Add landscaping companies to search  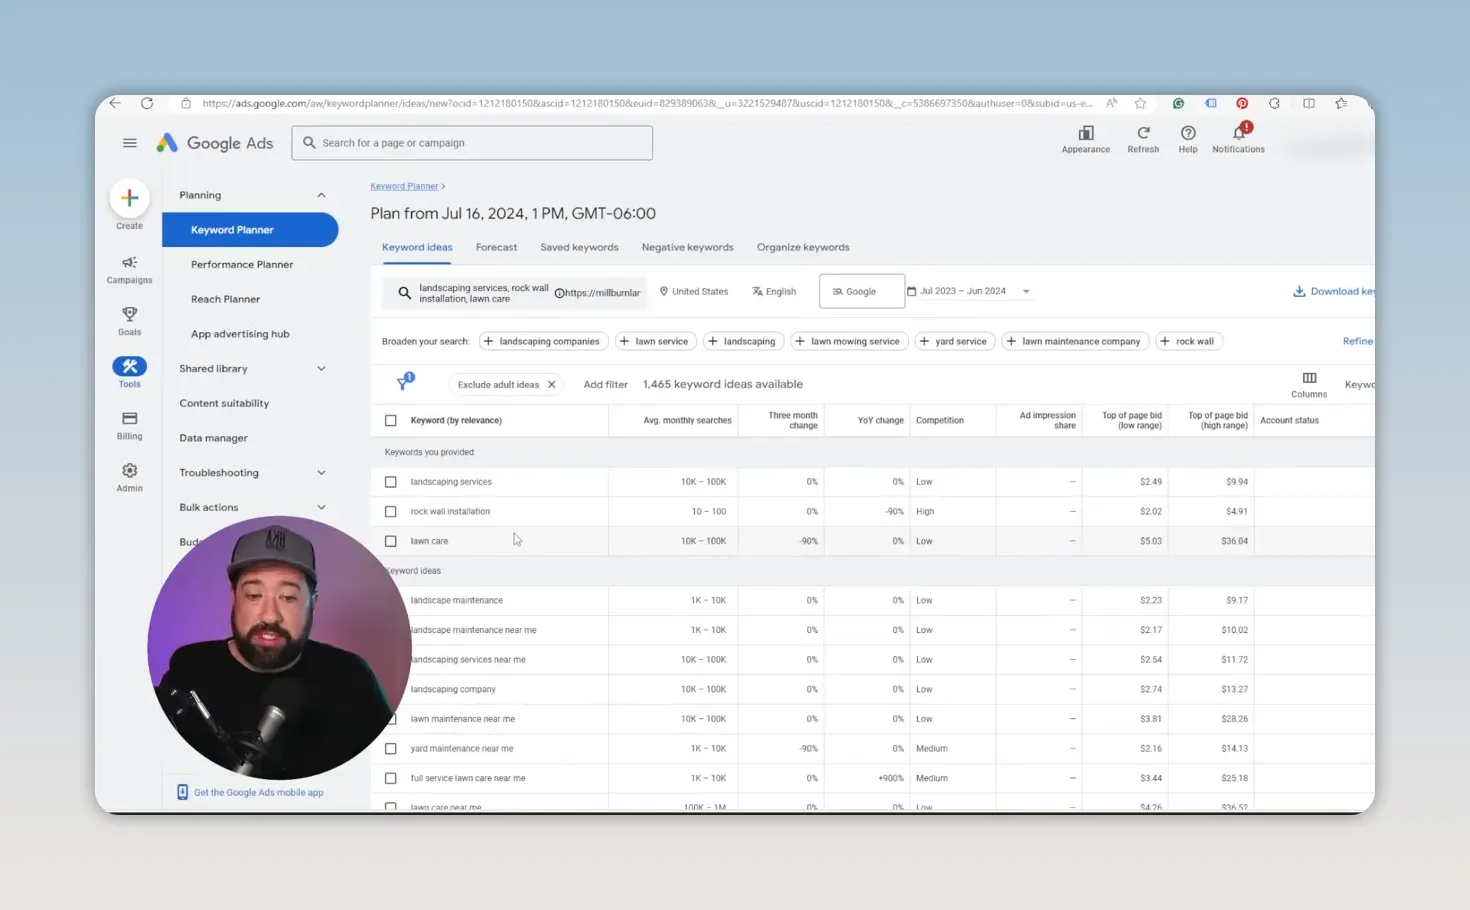[542, 341]
